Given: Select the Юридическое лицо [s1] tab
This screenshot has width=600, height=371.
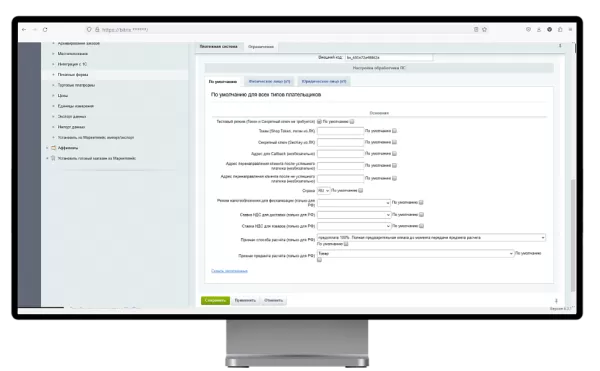Looking at the screenshot, I should click(x=324, y=81).
